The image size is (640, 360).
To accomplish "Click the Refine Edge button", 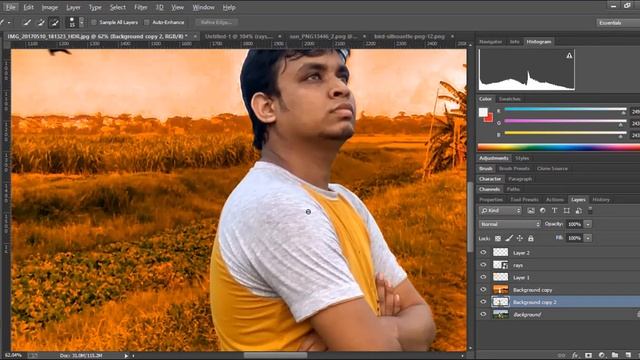I will [x=216, y=22].
